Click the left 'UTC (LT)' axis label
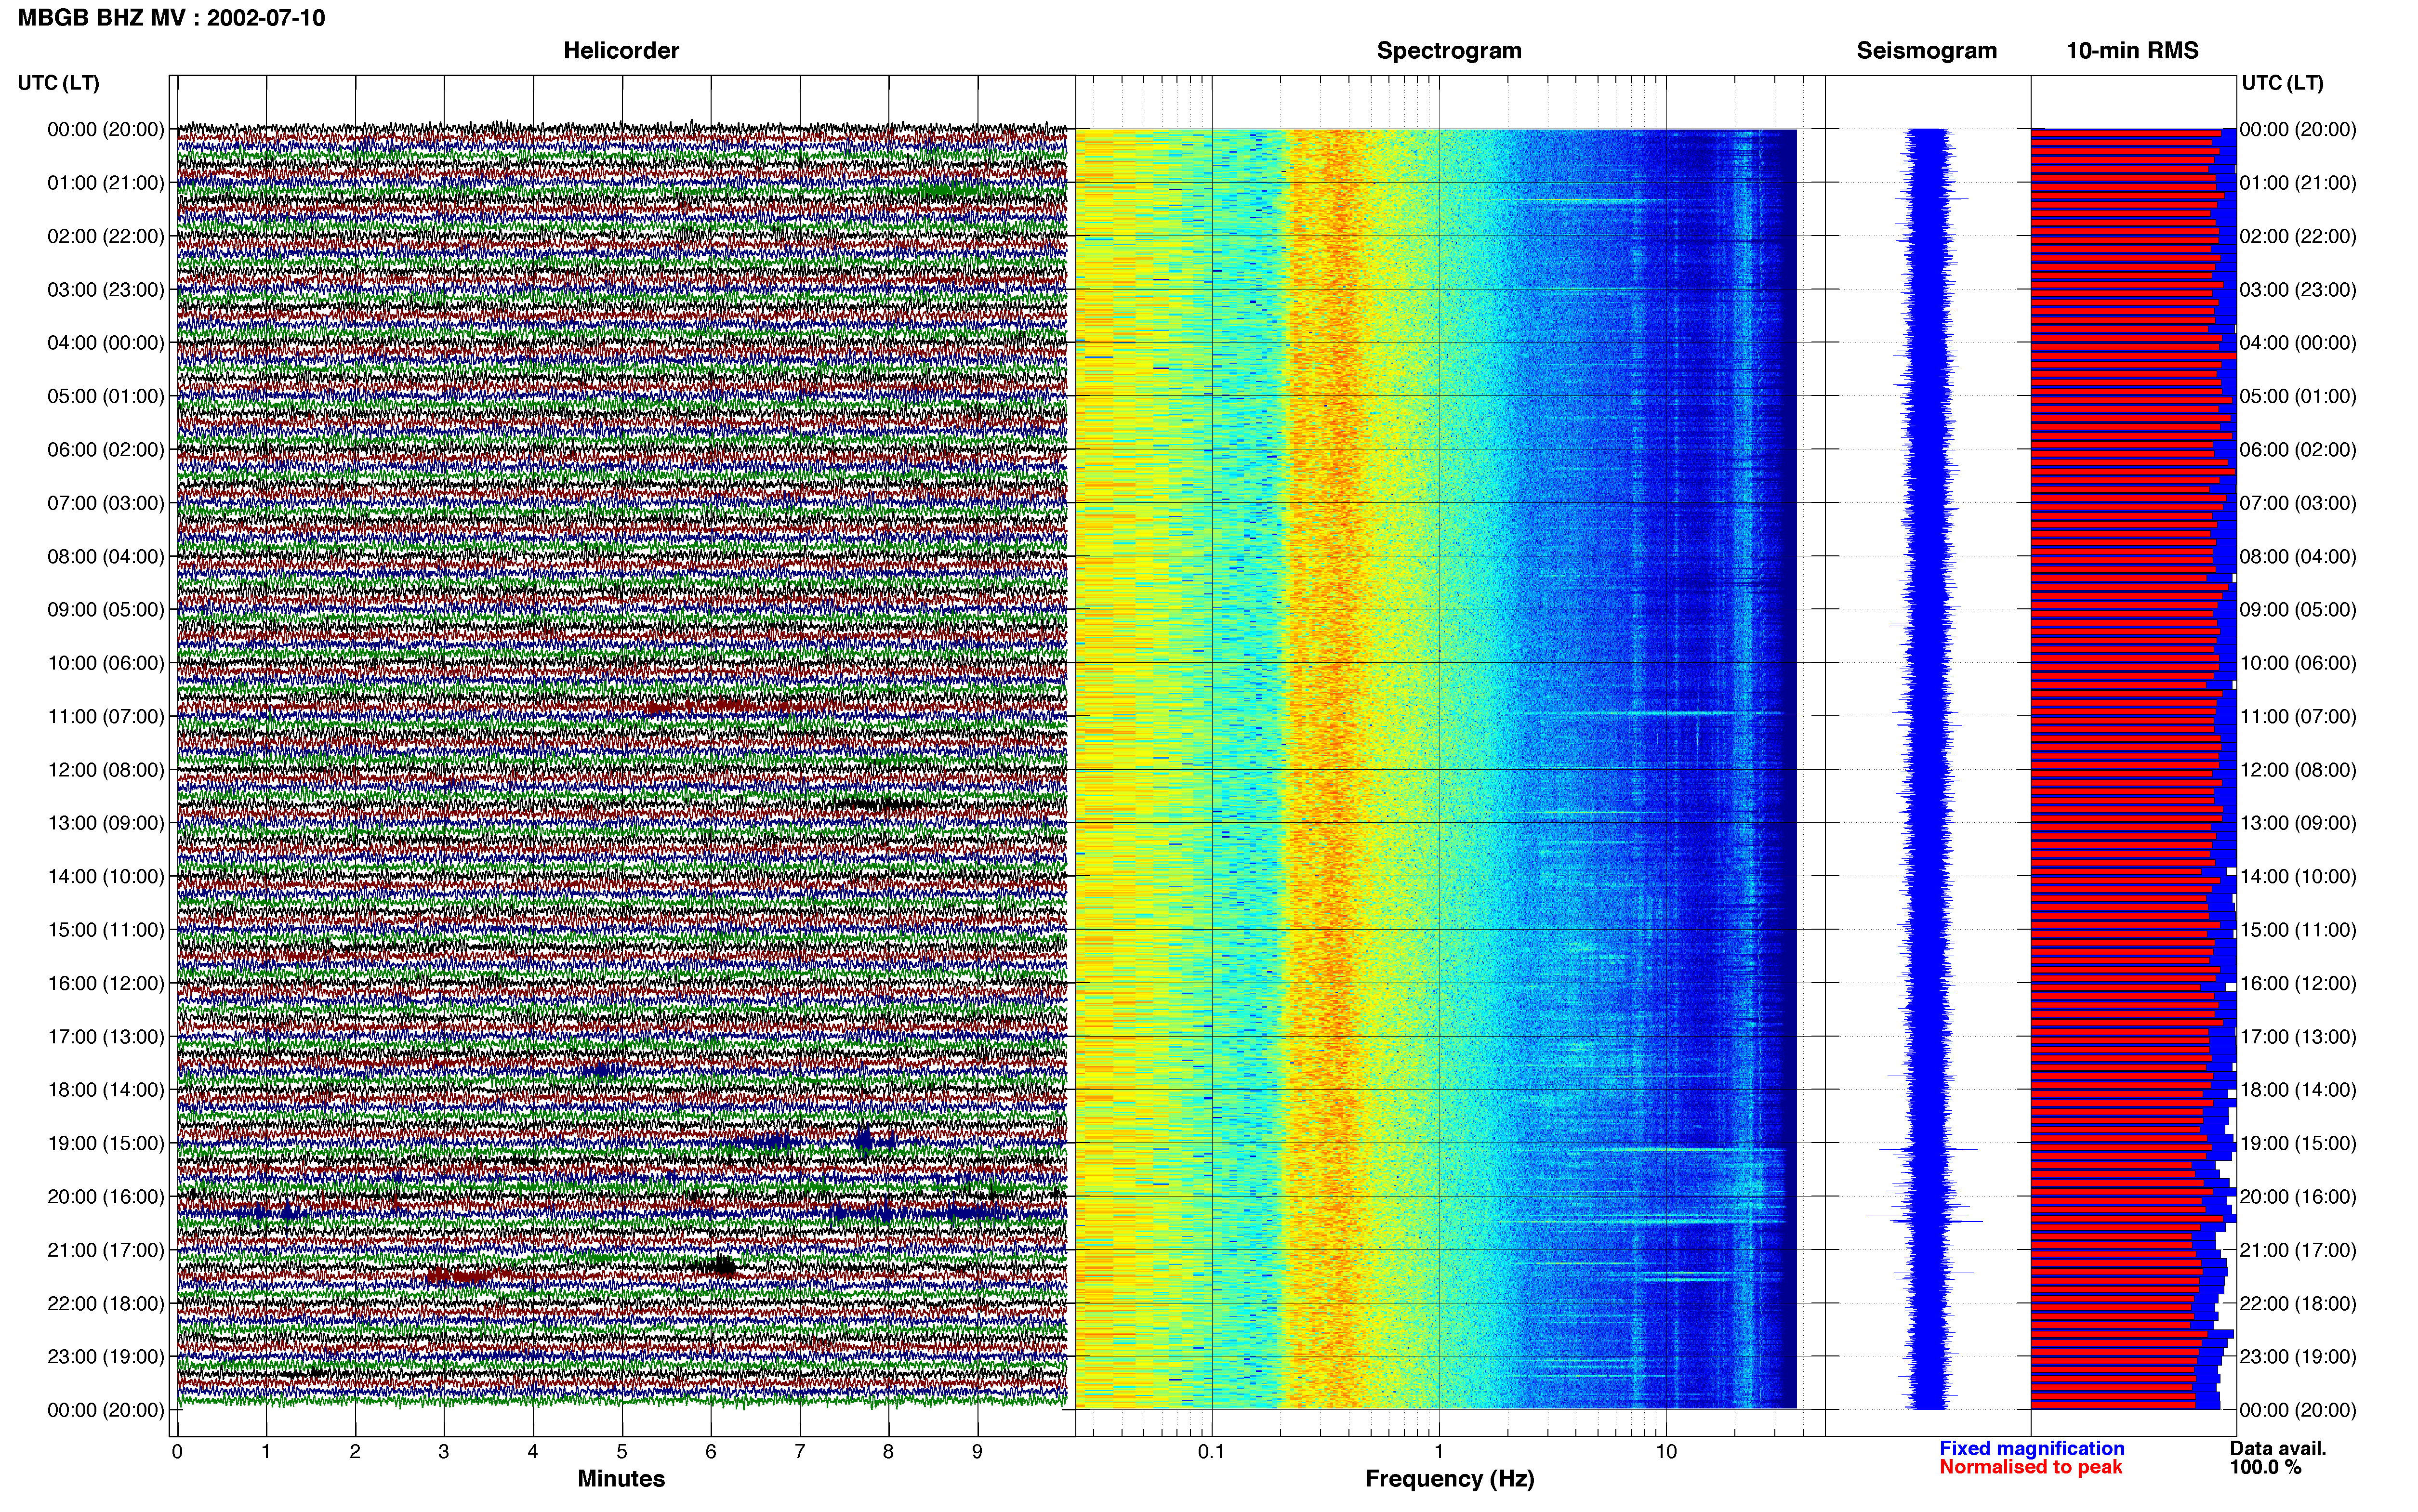This screenshot has width=2418, height=1512. click(59, 83)
